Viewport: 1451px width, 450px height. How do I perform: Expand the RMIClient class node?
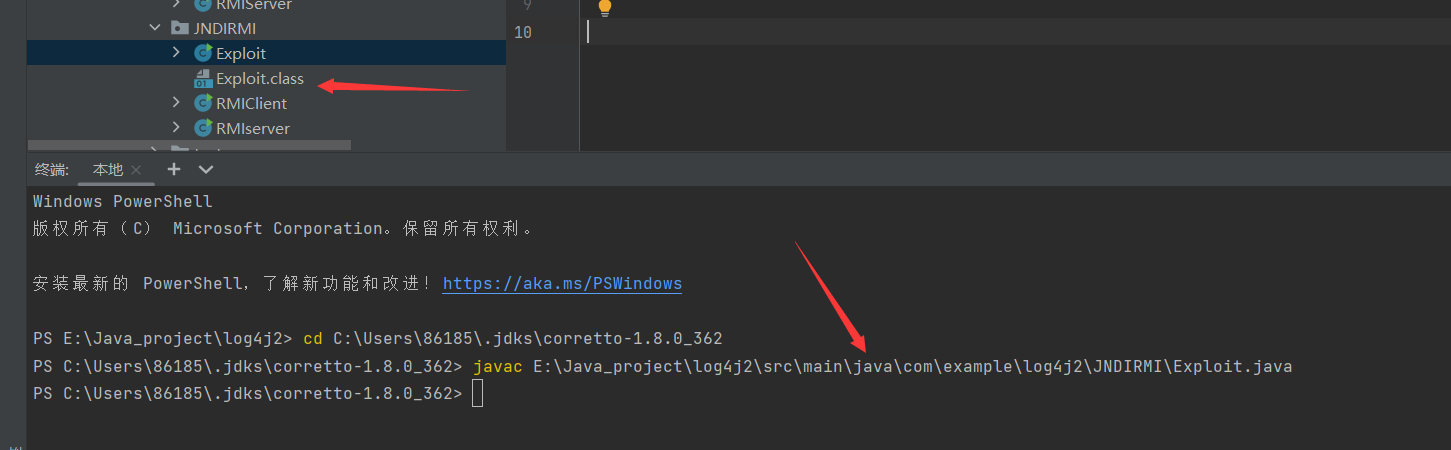177,103
